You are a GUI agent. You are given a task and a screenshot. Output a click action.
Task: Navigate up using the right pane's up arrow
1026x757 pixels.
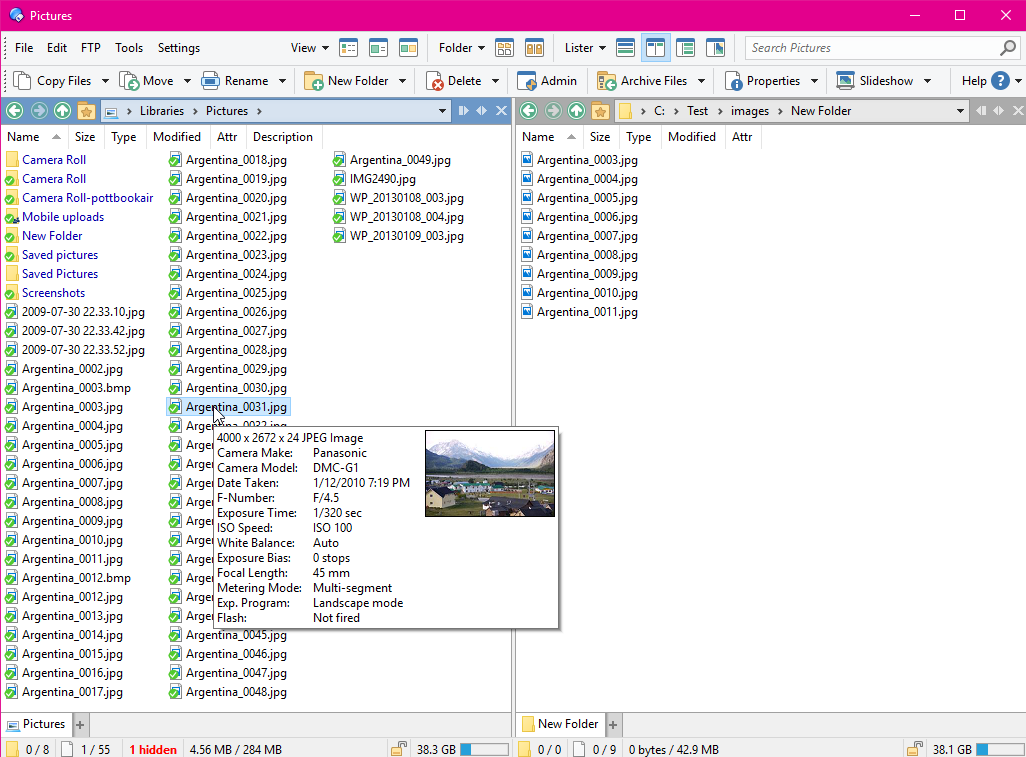(576, 110)
